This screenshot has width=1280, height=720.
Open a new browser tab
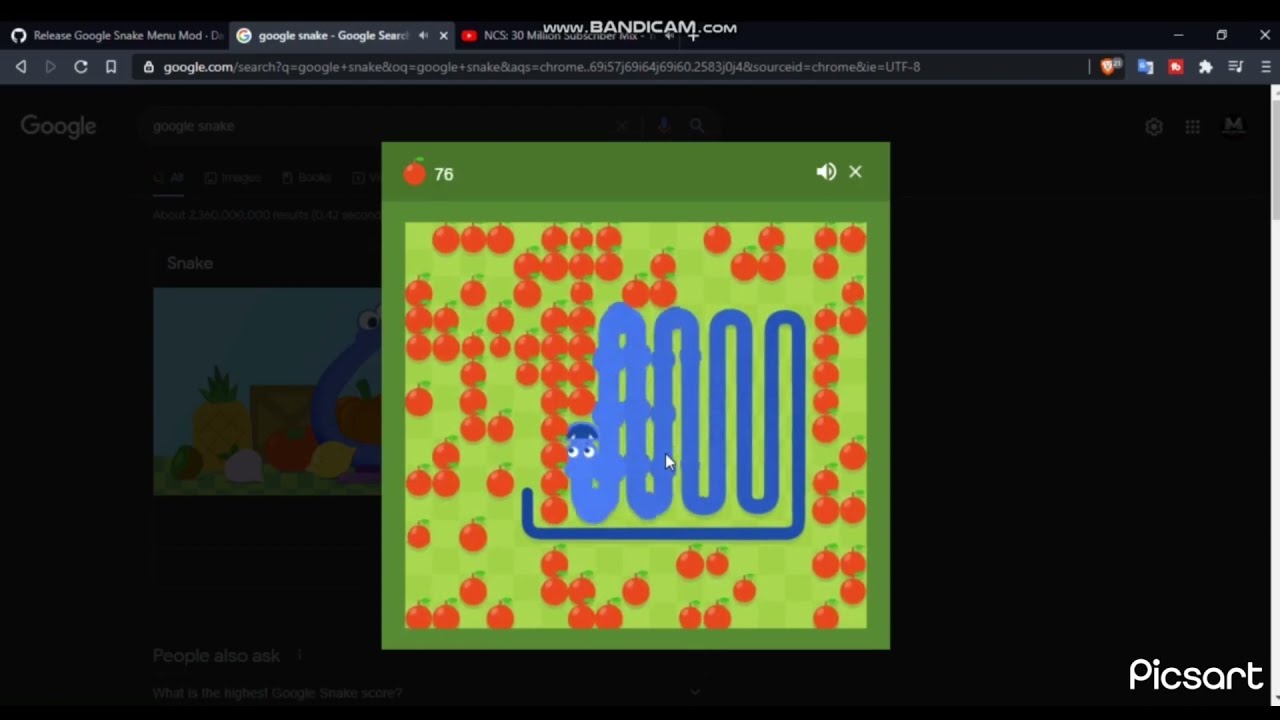tap(693, 35)
